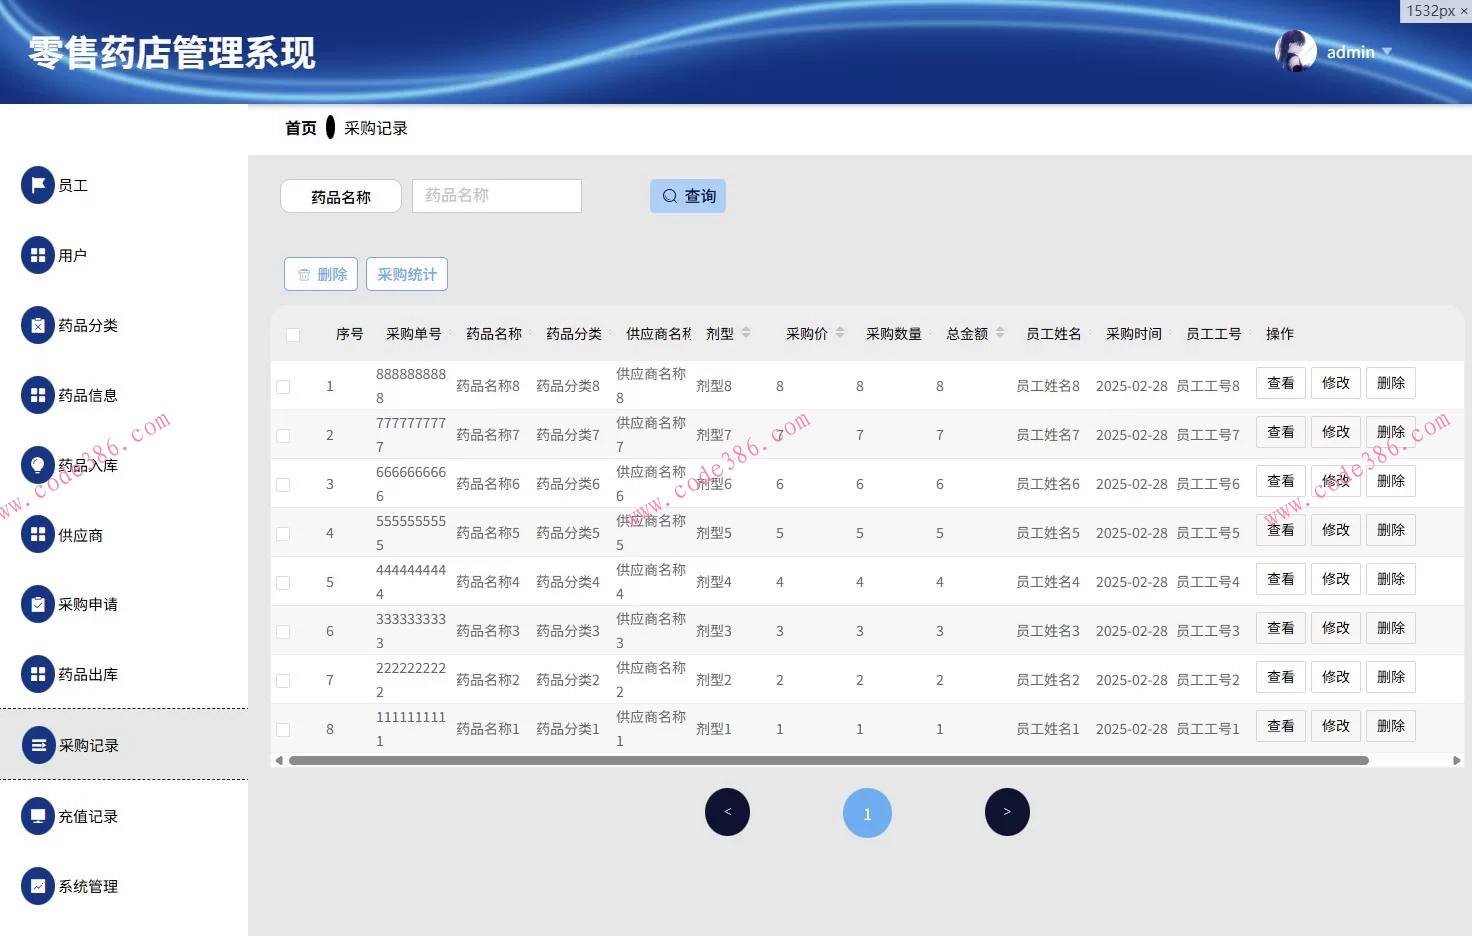Select the 用户 icon in sidebar
The image size is (1472, 936).
point(37,255)
